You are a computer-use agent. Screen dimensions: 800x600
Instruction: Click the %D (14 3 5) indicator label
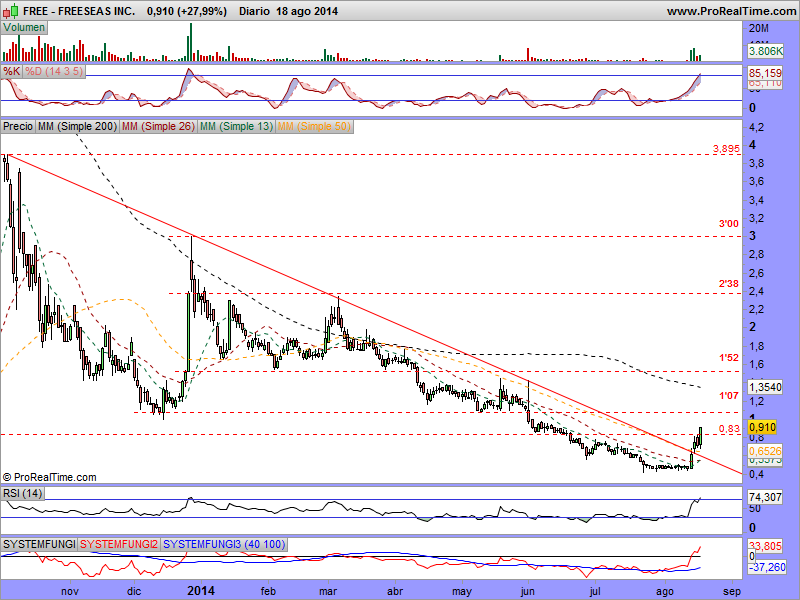(54, 71)
